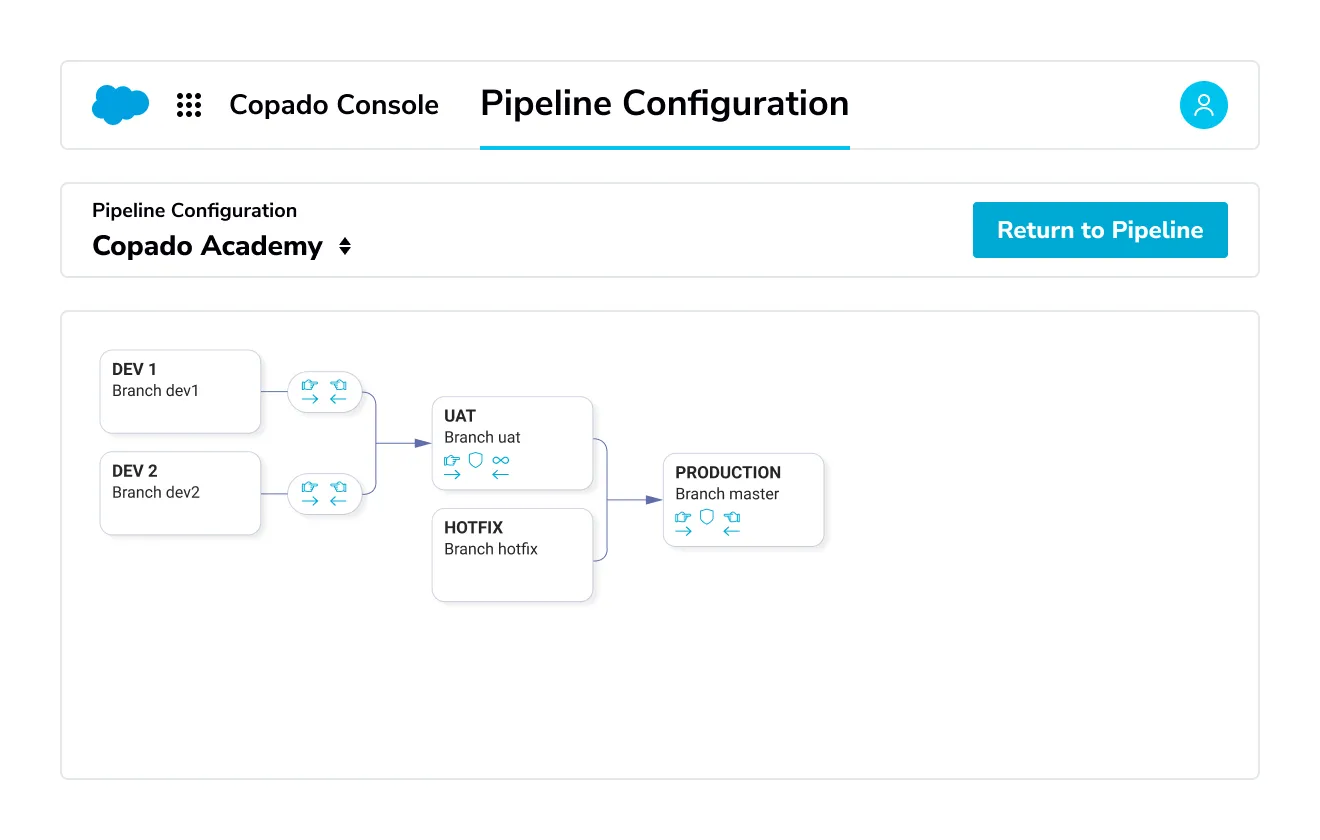Click the Salesforce cloud logo
The image size is (1320, 840).
(120, 104)
